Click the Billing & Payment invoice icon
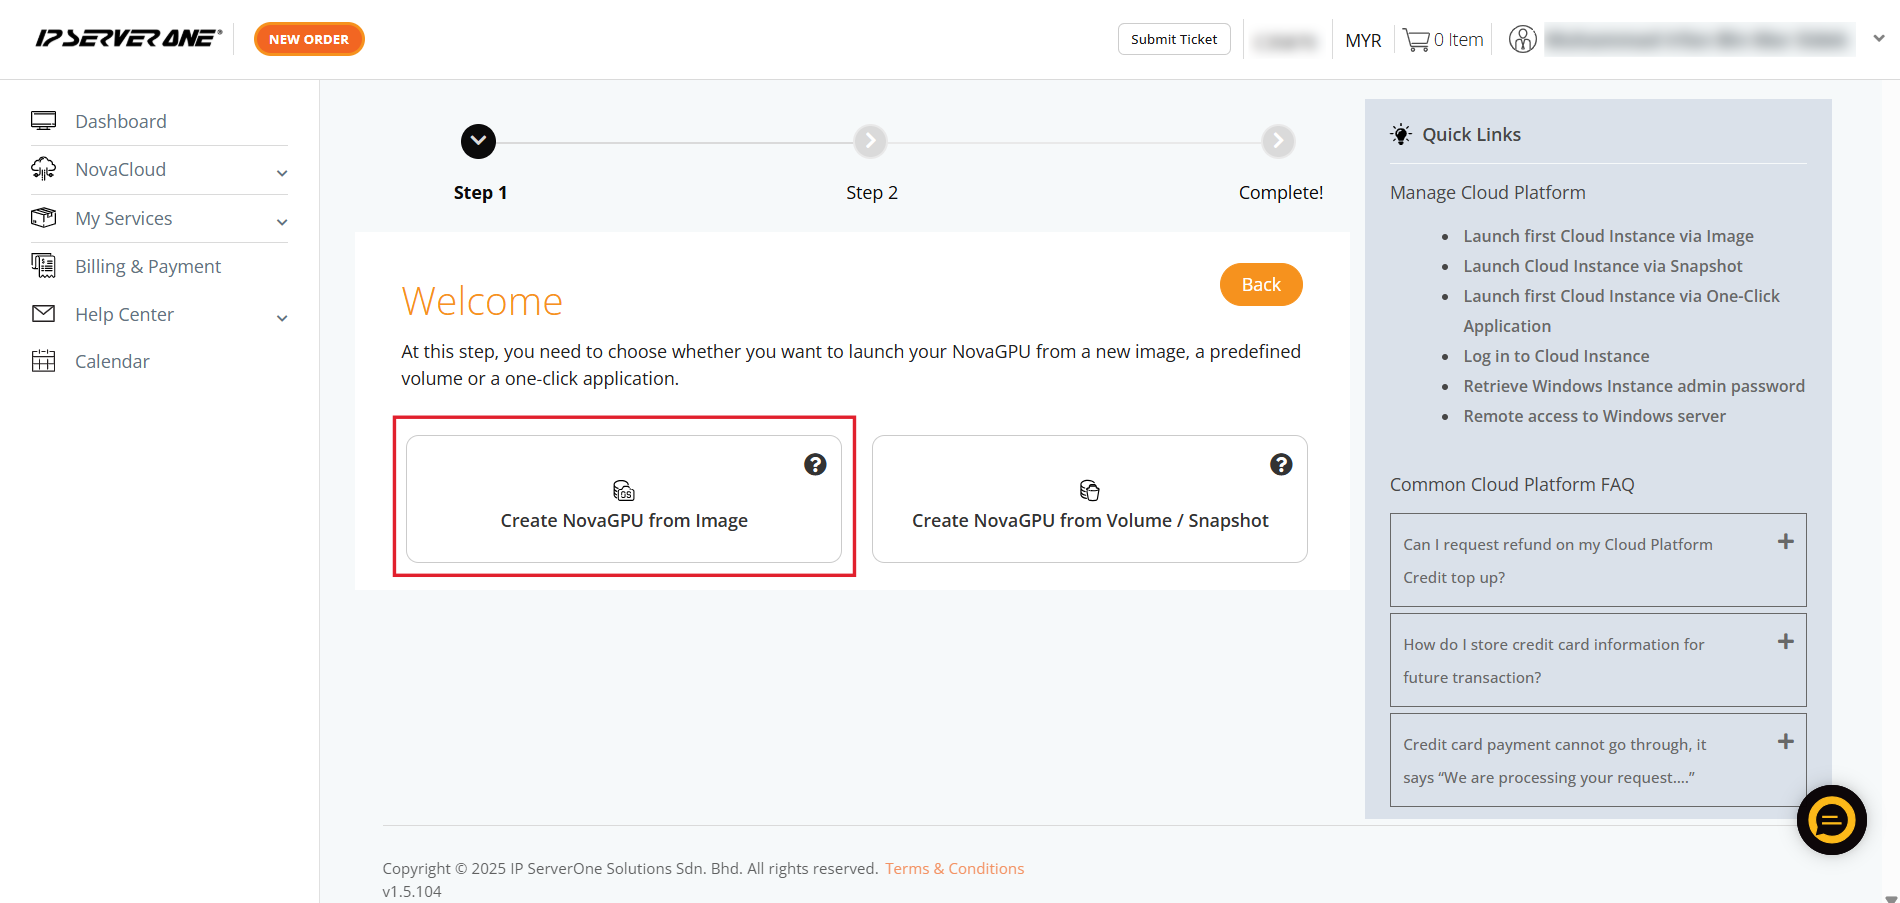Screen dimensions: 1900x903 click(x=44, y=265)
